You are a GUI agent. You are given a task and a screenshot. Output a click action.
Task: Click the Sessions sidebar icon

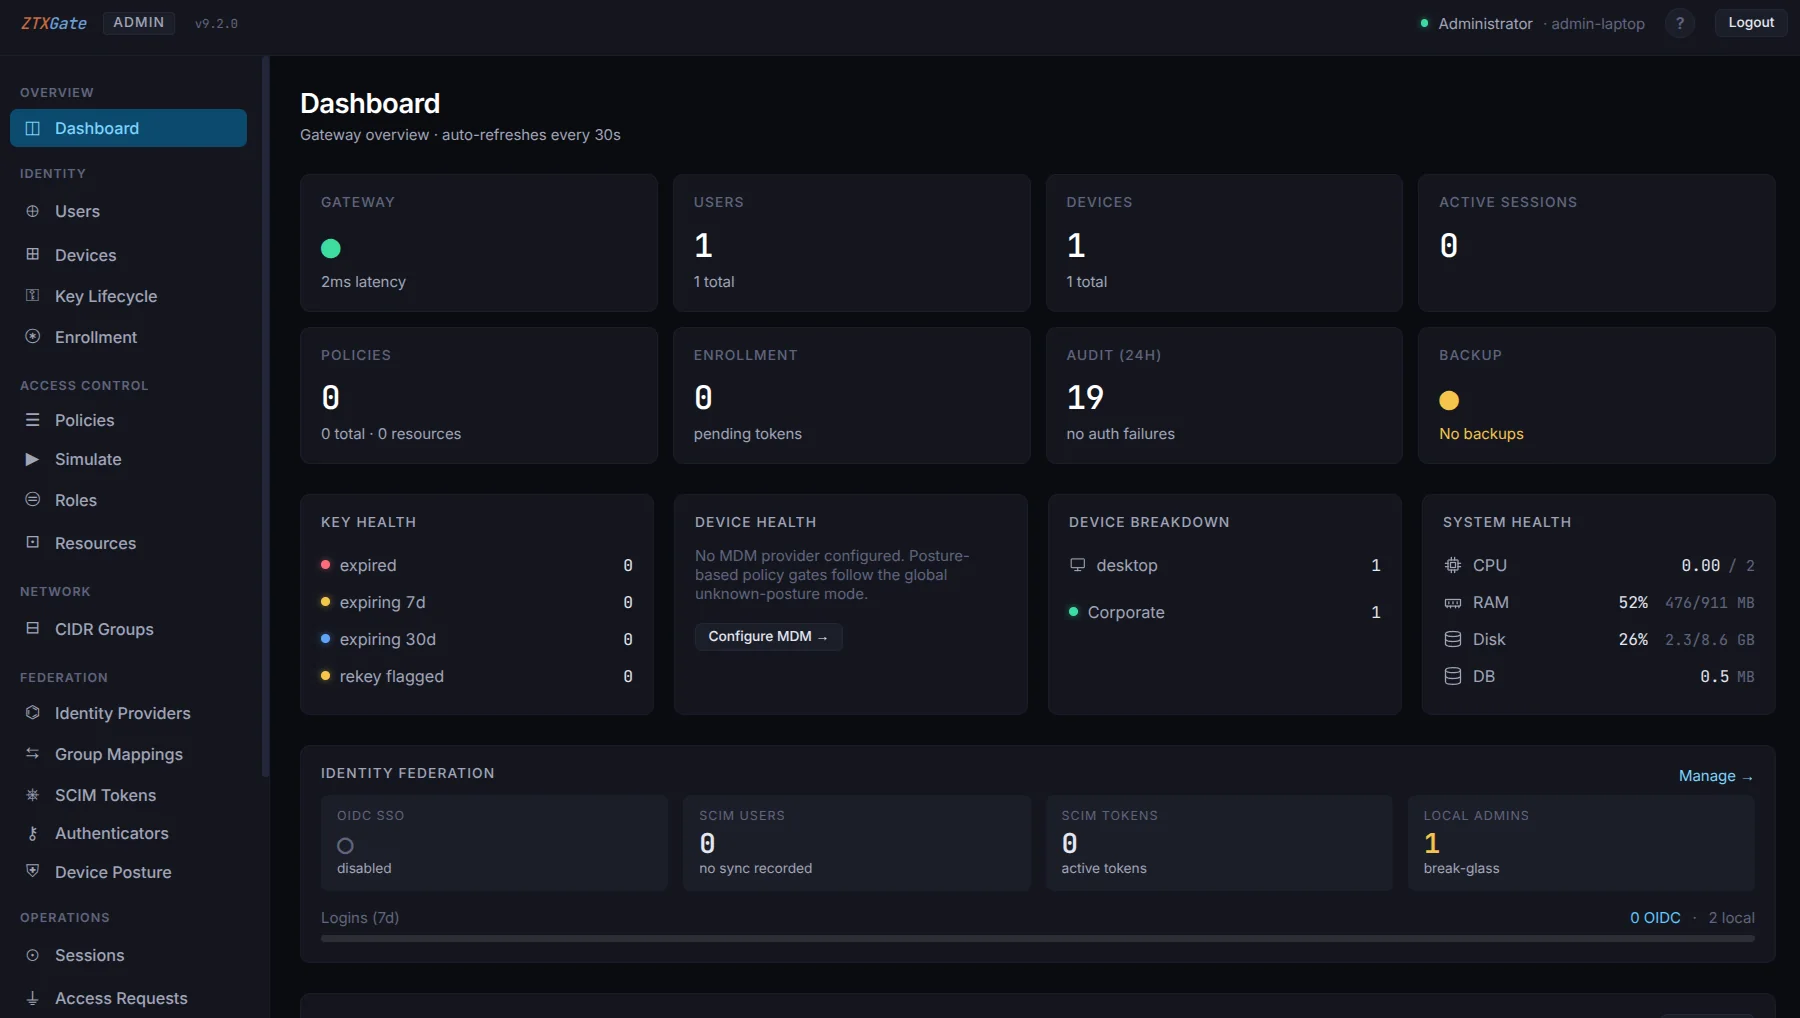(x=32, y=955)
